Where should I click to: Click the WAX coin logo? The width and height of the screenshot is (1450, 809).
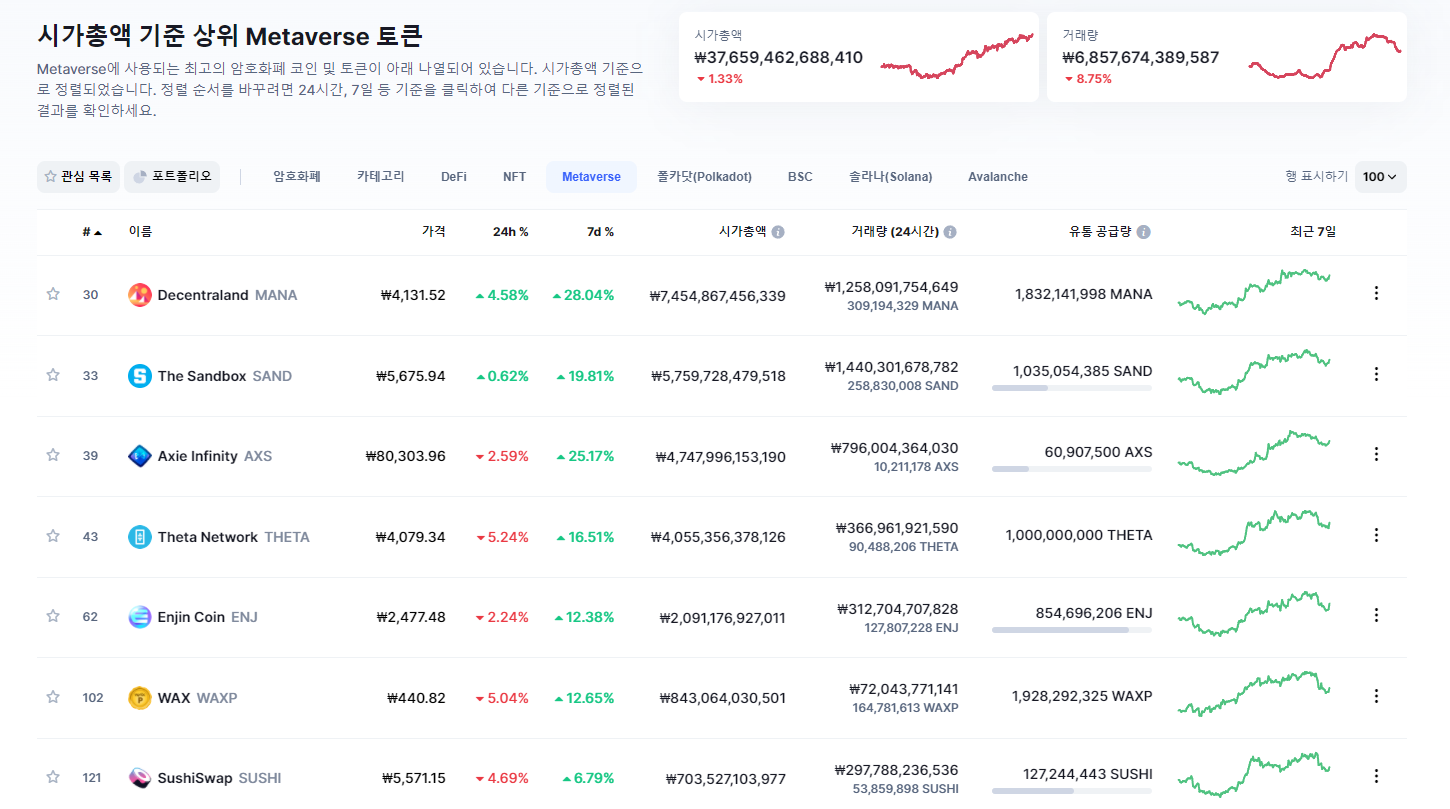point(140,698)
